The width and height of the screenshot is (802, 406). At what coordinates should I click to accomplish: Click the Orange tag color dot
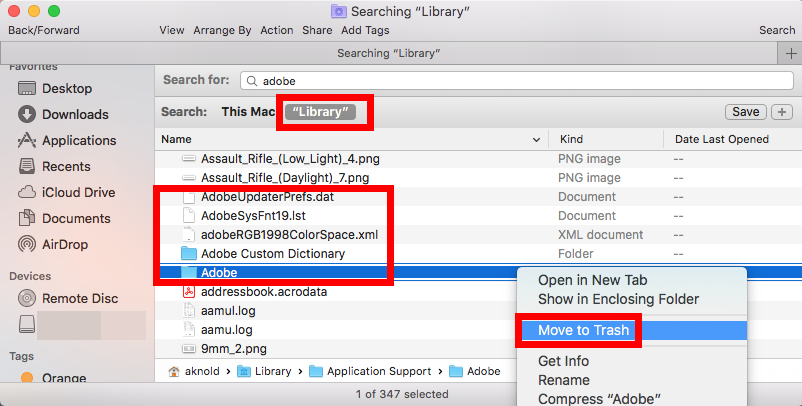(x=27, y=379)
